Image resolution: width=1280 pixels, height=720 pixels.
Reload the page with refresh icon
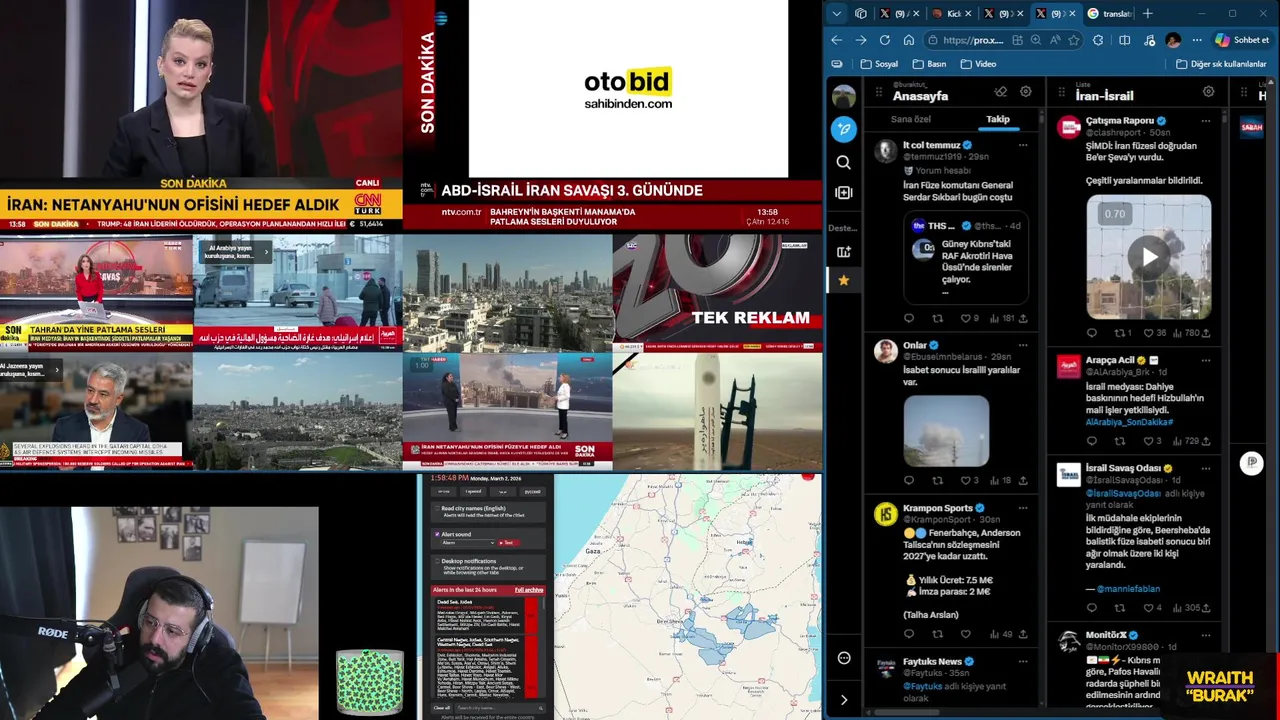(x=885, y=40)
